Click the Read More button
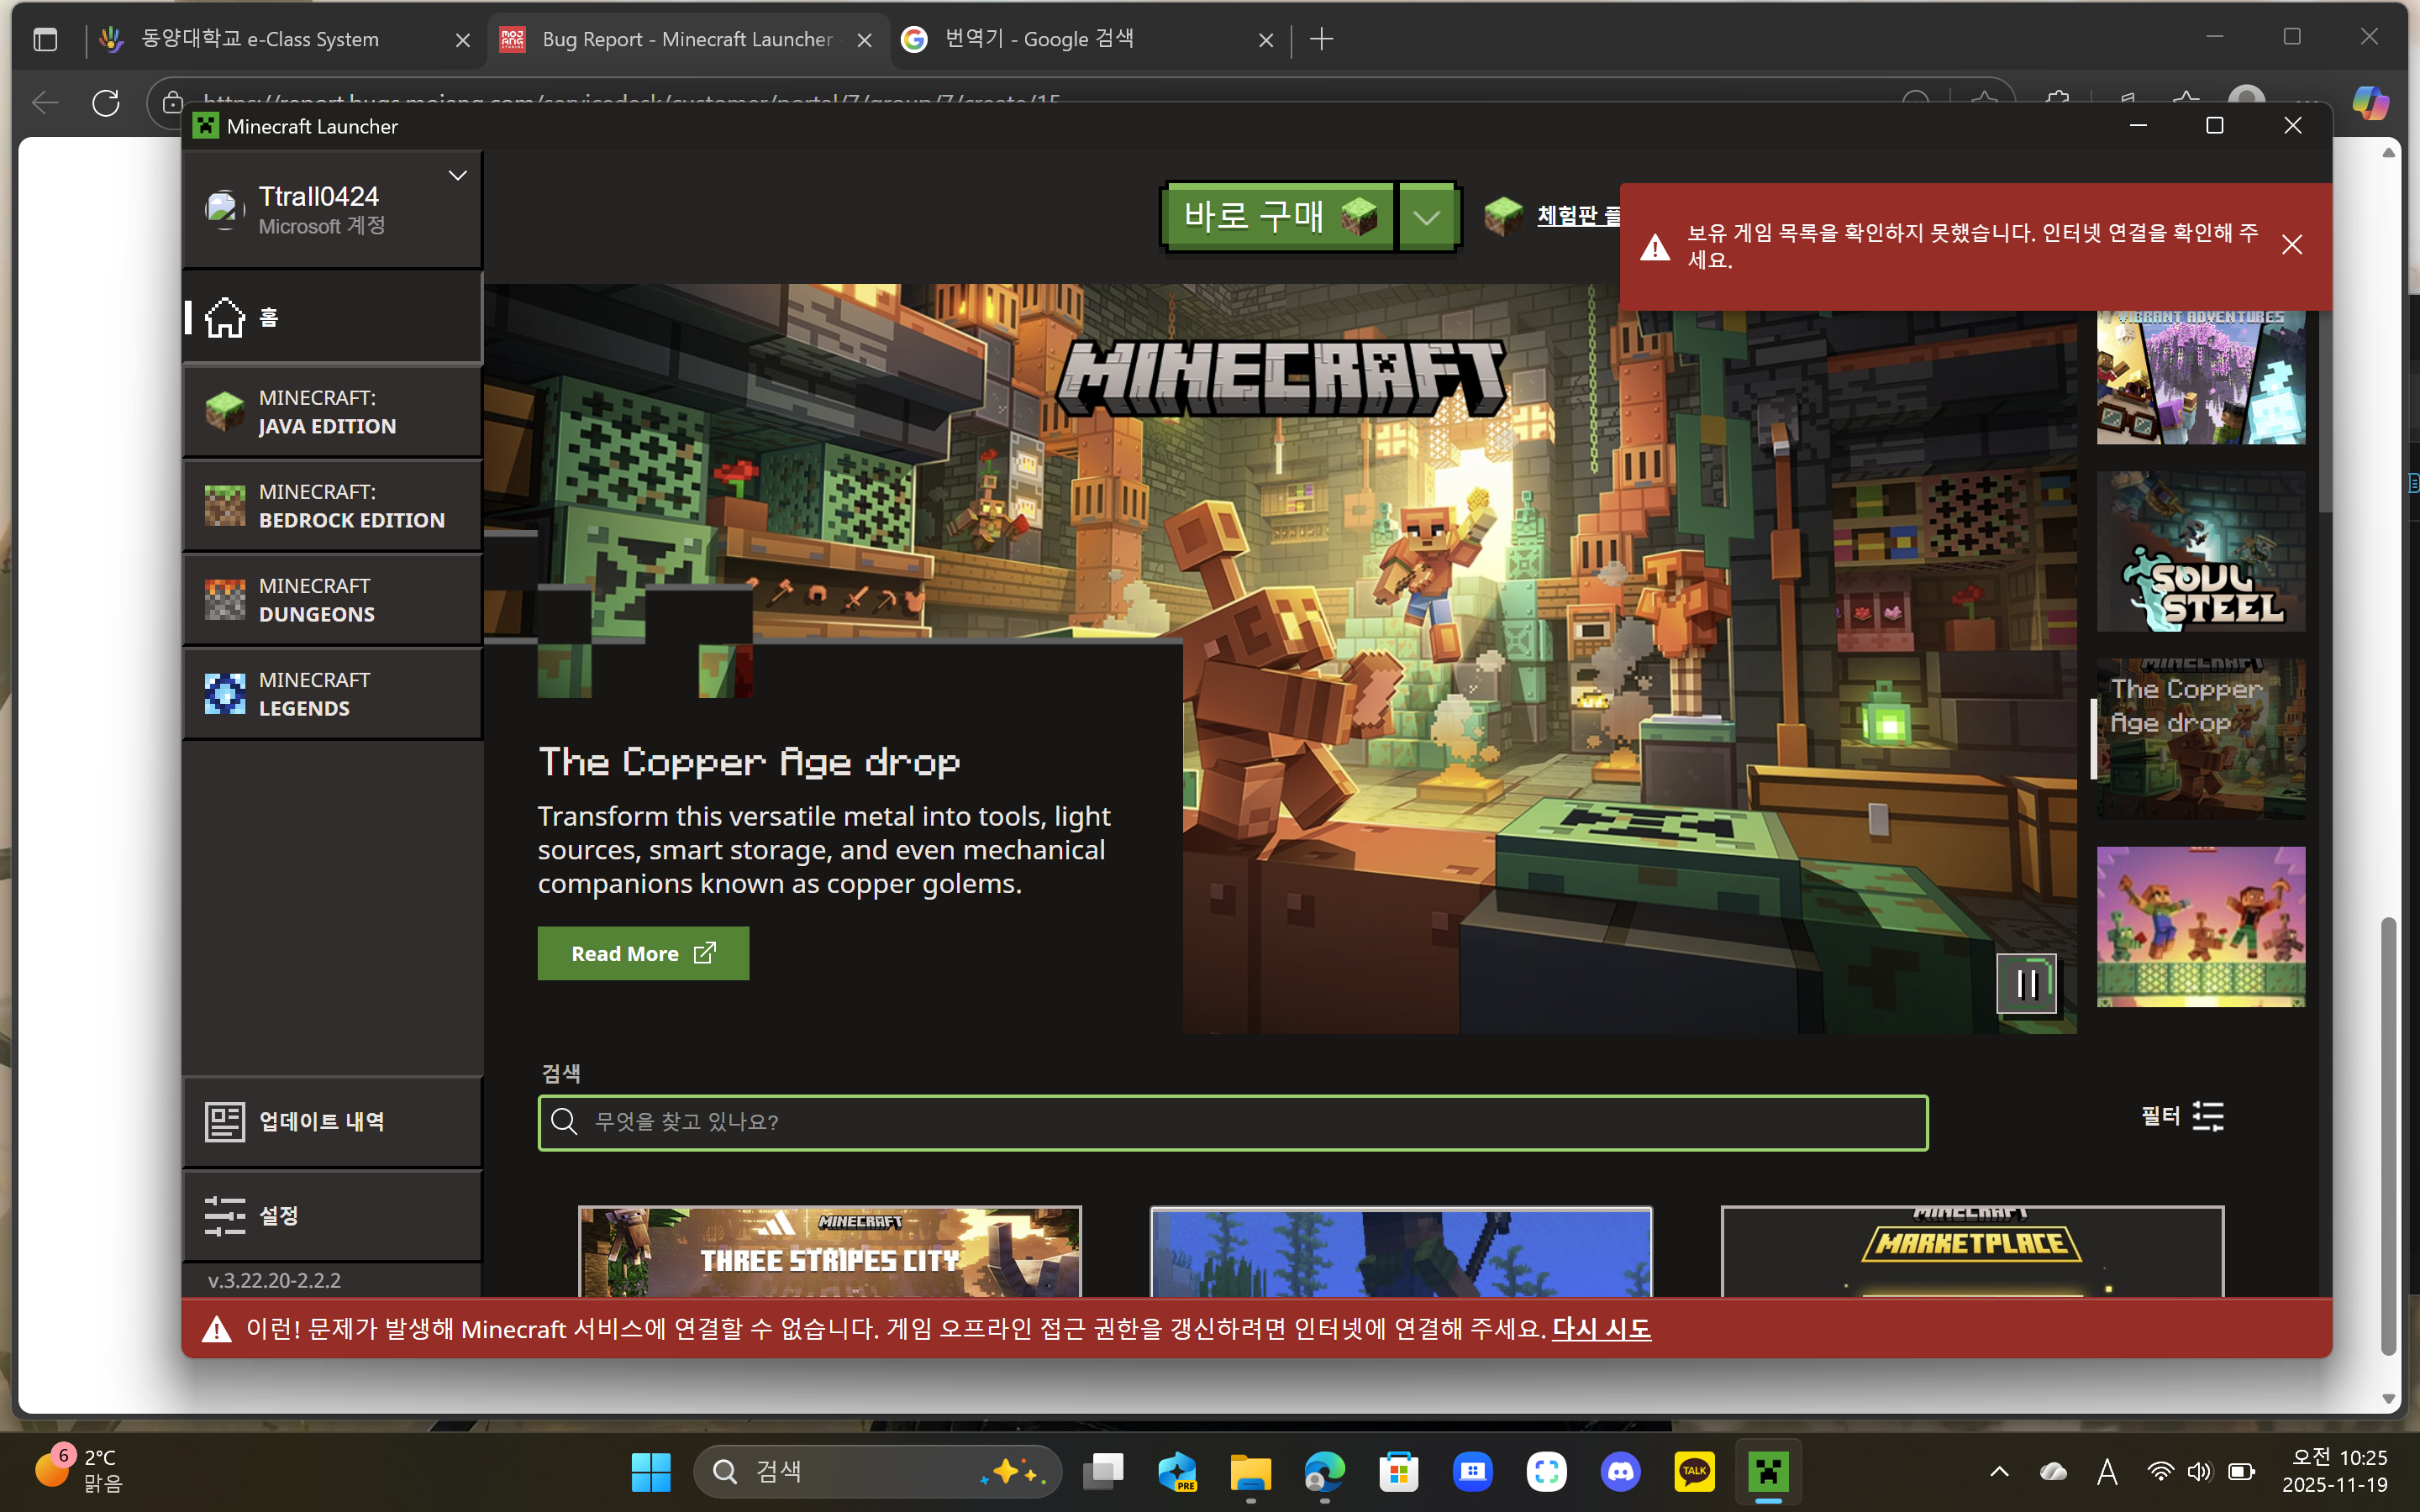2420x1512 pixels. (643, 953)
